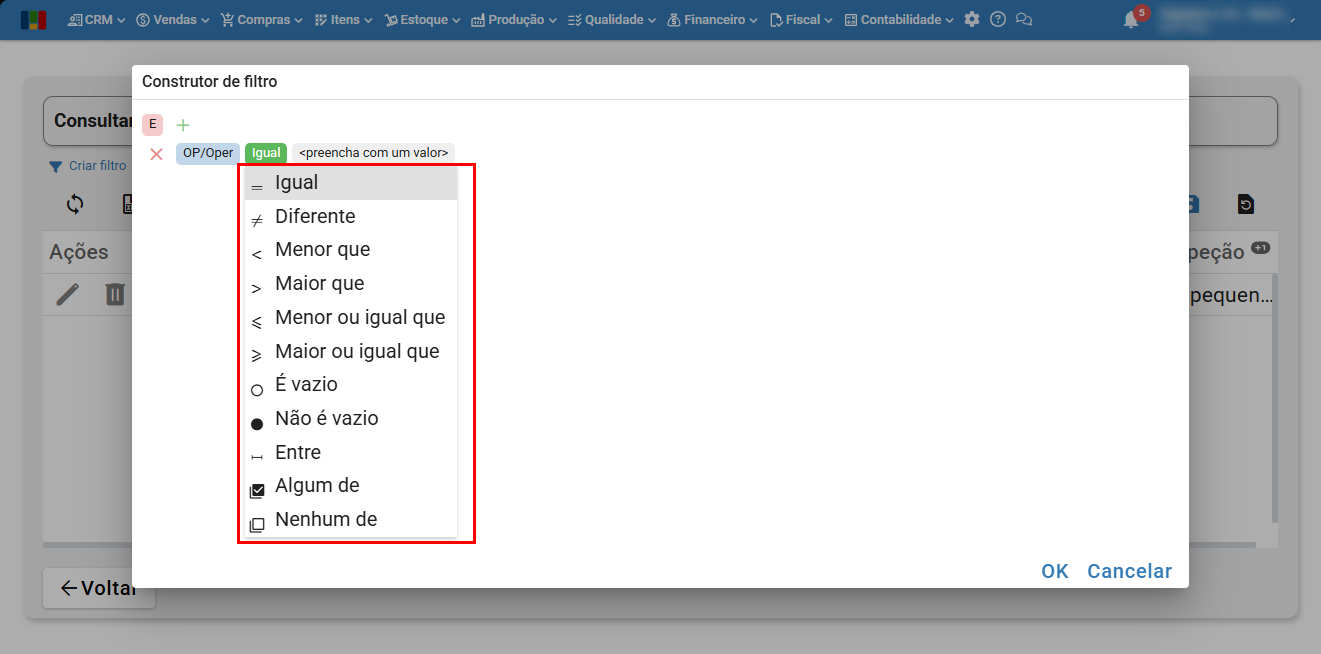Image resolution: width=1321 pixels, height=654 pixels.
Task: Choose the Não é vazio option
Action: click(351, 419)
